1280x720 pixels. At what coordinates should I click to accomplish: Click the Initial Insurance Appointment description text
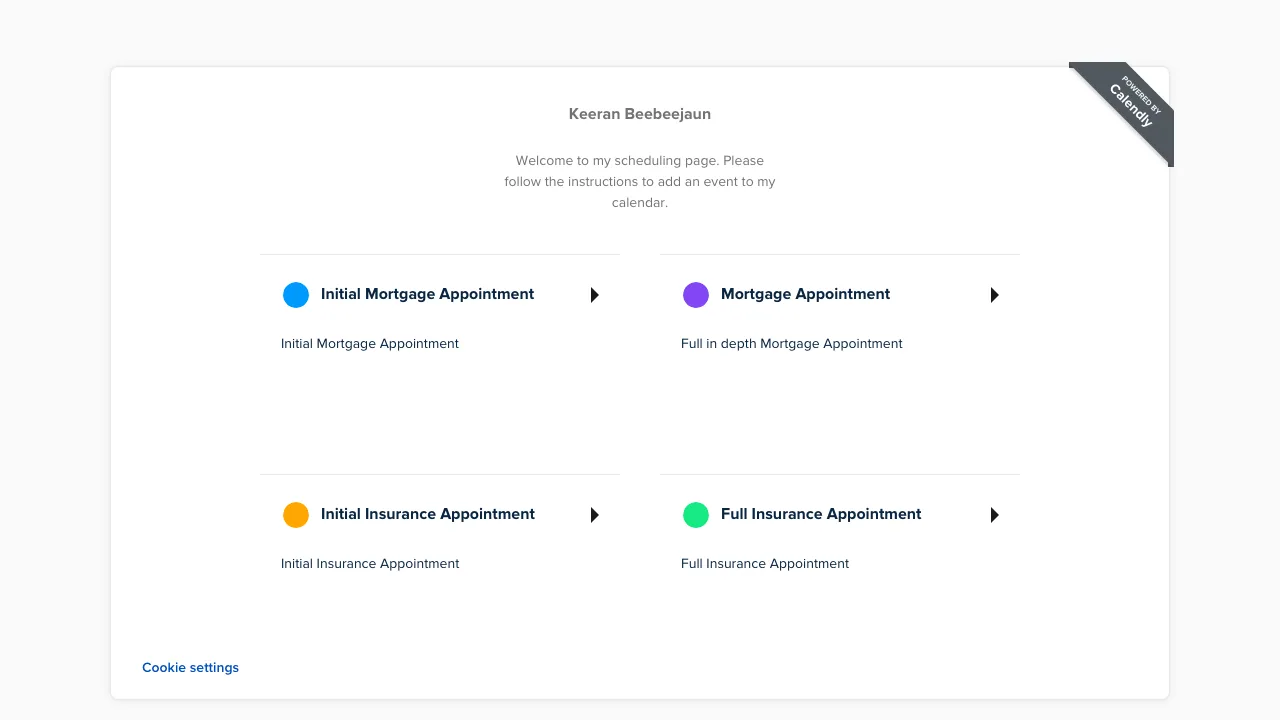coord(370,563)
